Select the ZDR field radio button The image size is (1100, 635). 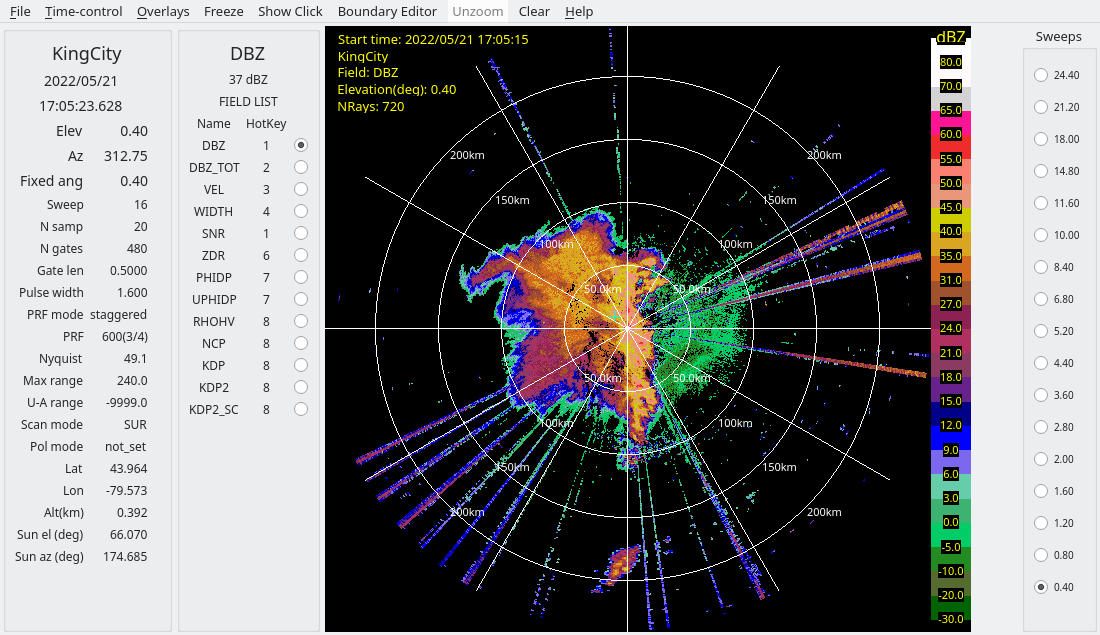(x=300, y=255)
